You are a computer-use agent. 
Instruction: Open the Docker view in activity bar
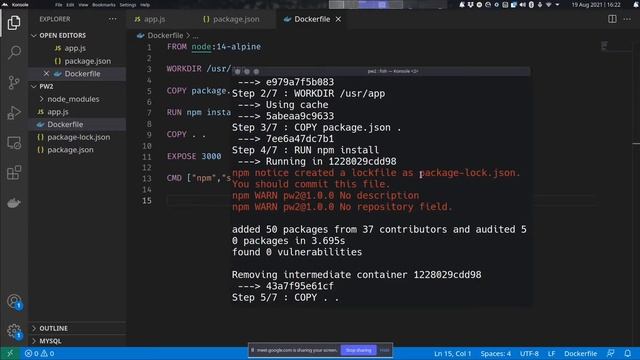pyautogui.click(x=14, y=203)
